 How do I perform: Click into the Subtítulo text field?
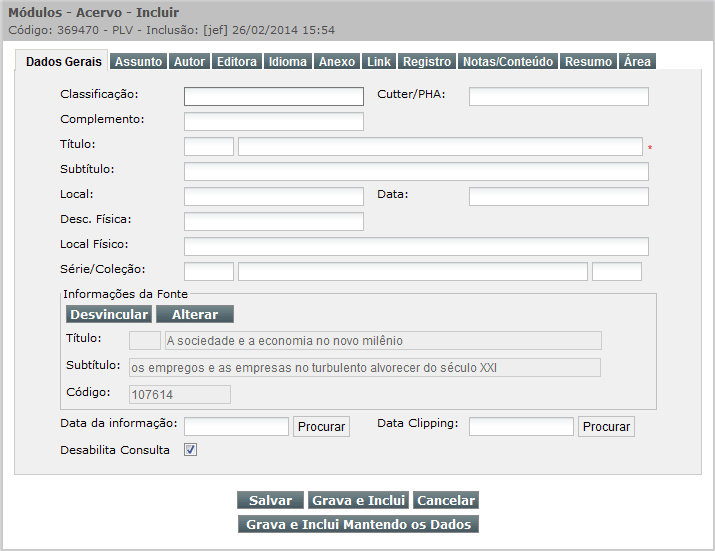pos(416,171)
